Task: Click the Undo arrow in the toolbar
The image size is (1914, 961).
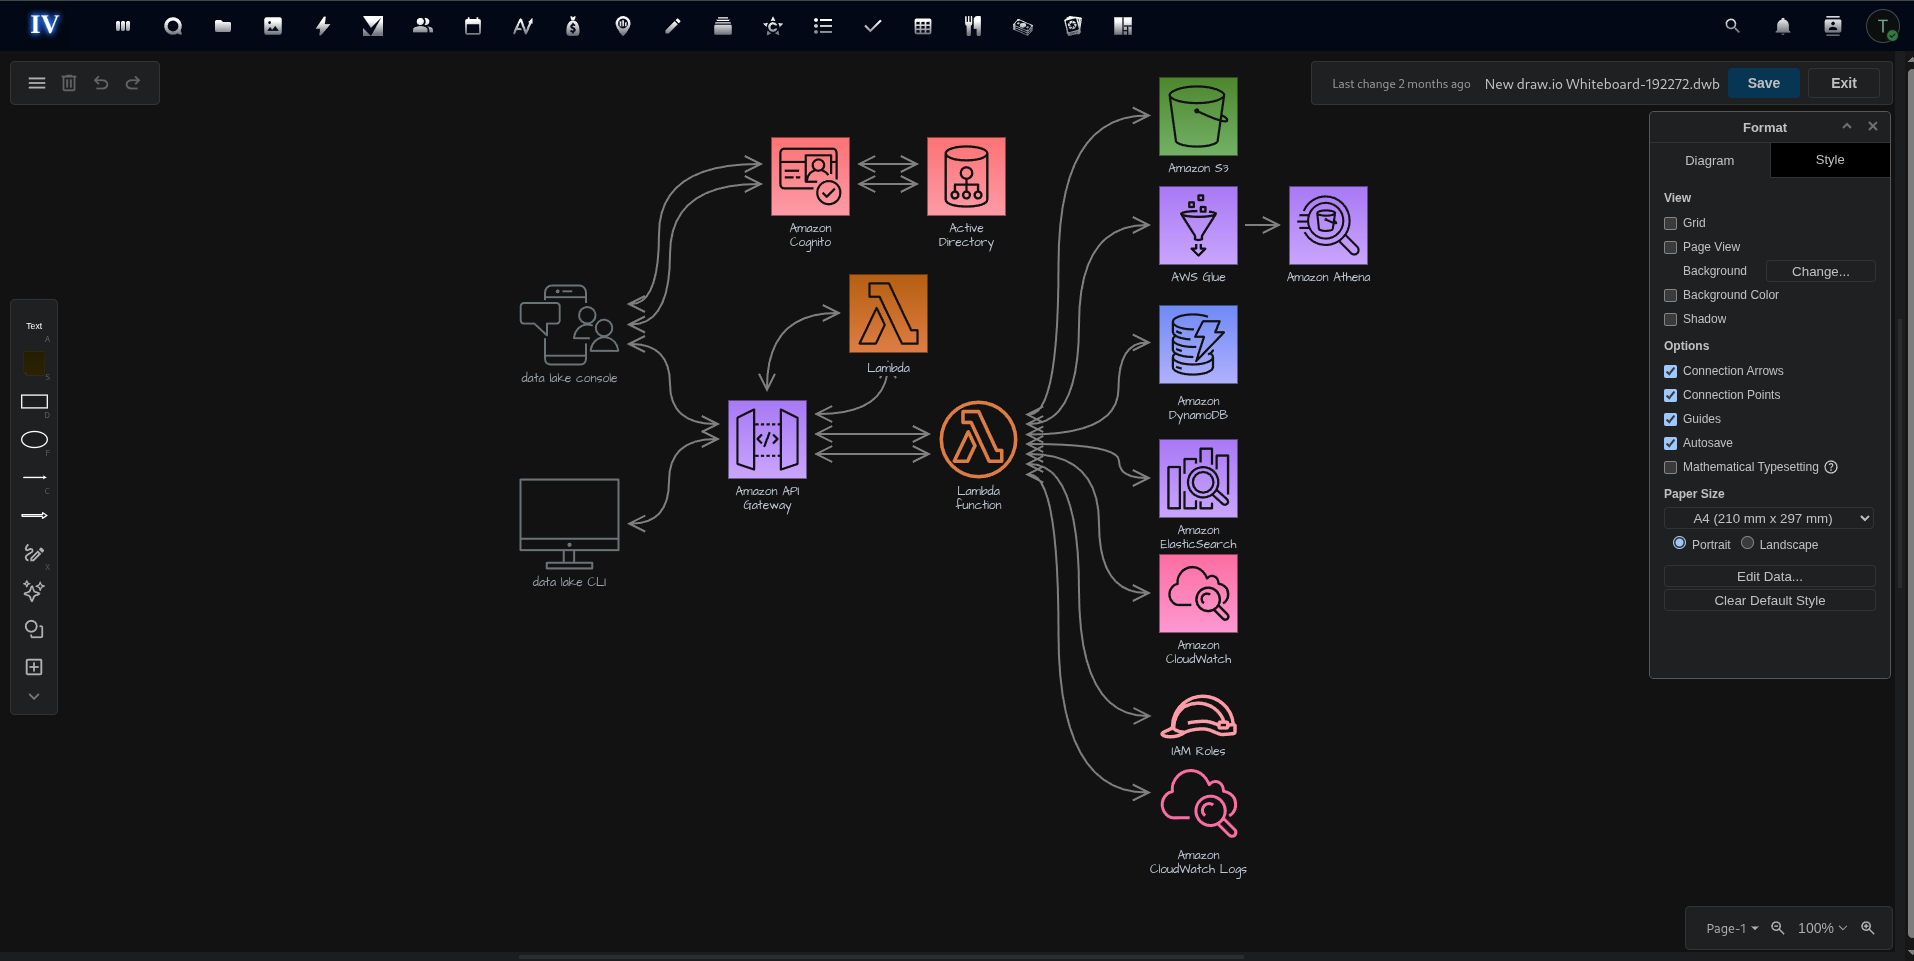Action: pos(101,83)
